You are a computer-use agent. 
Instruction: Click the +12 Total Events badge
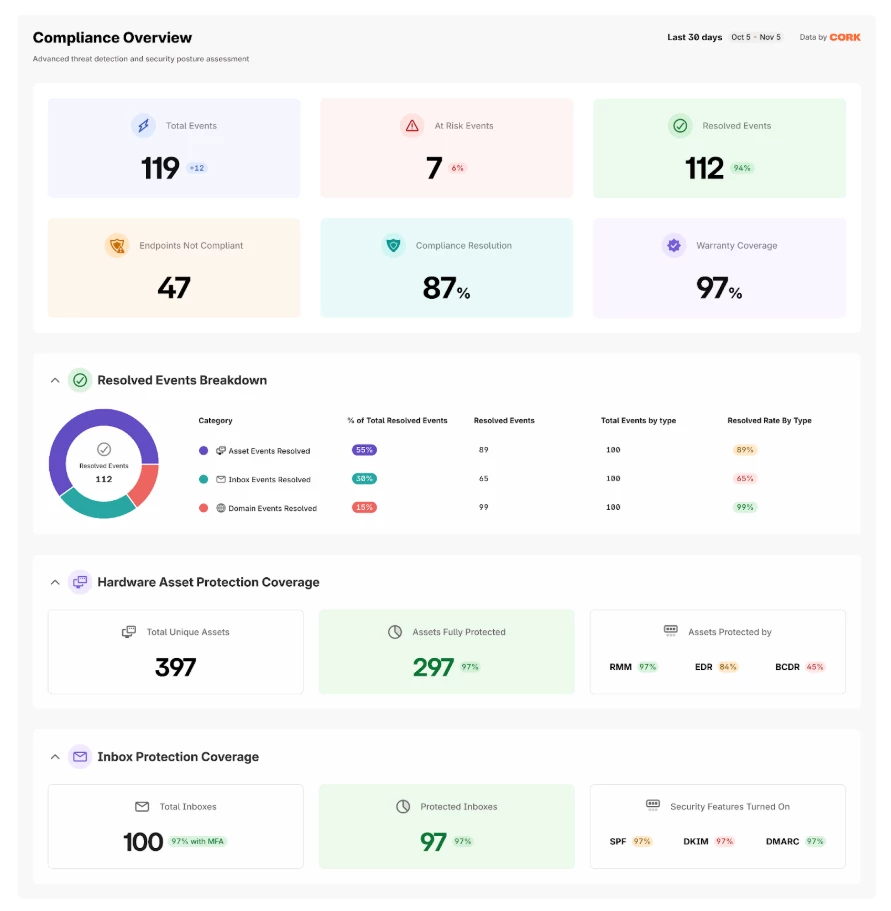coord(197,168)
